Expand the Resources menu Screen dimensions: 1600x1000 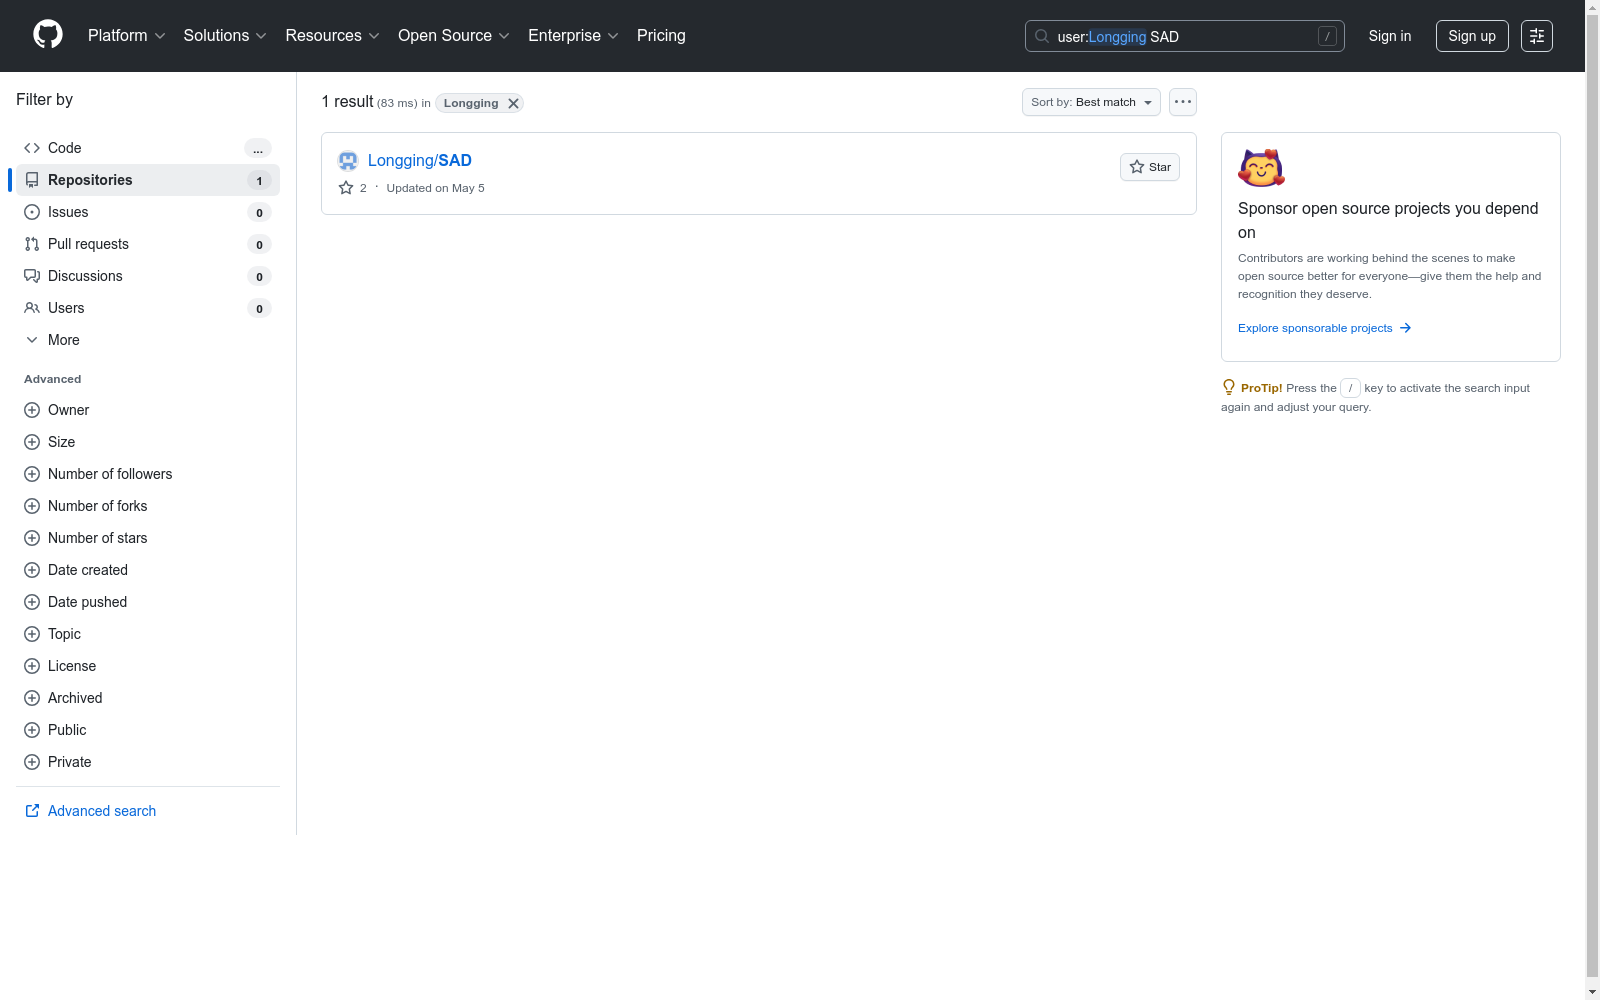333,36
